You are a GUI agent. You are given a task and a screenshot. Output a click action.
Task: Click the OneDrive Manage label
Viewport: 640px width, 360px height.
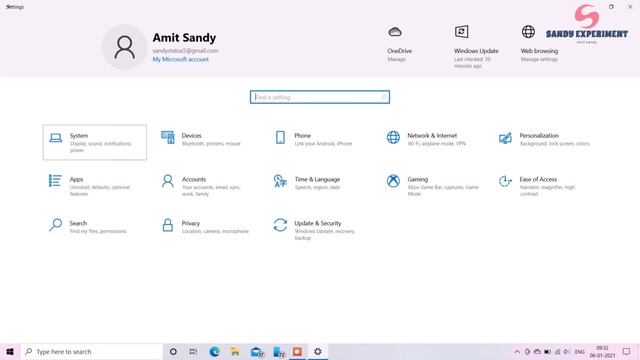tap(396, 59)
